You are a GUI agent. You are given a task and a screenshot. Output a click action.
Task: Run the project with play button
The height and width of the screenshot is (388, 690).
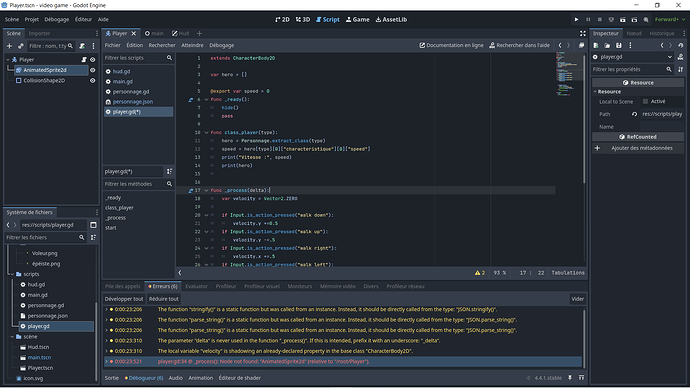(576, 19)
